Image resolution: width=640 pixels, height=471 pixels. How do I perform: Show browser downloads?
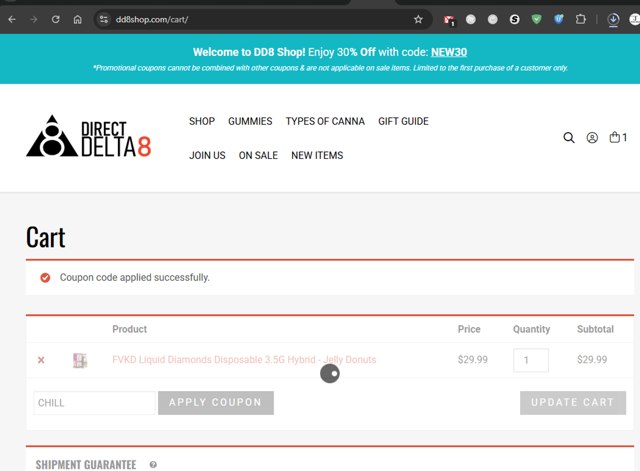613,19
